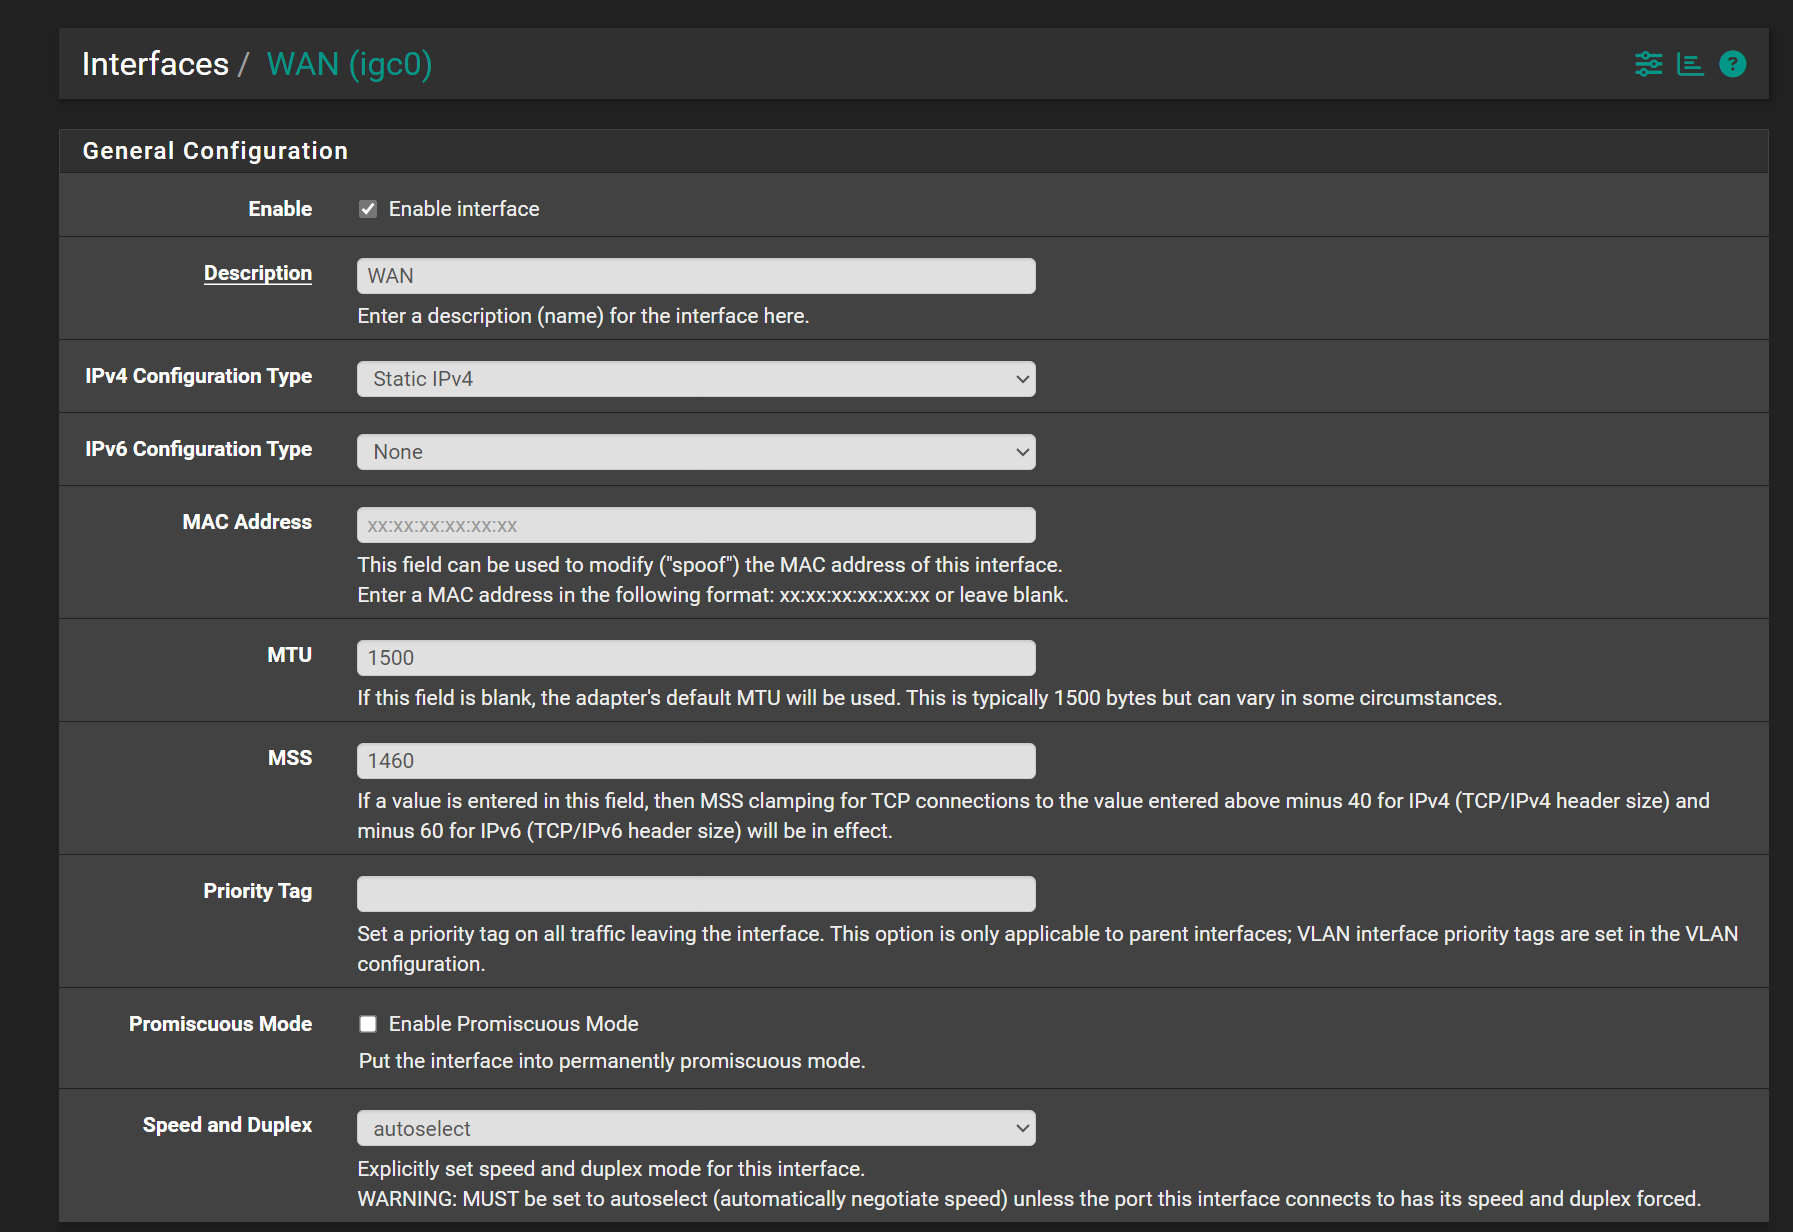Click the MSS row label
1793x1232 pixels.
289,758
